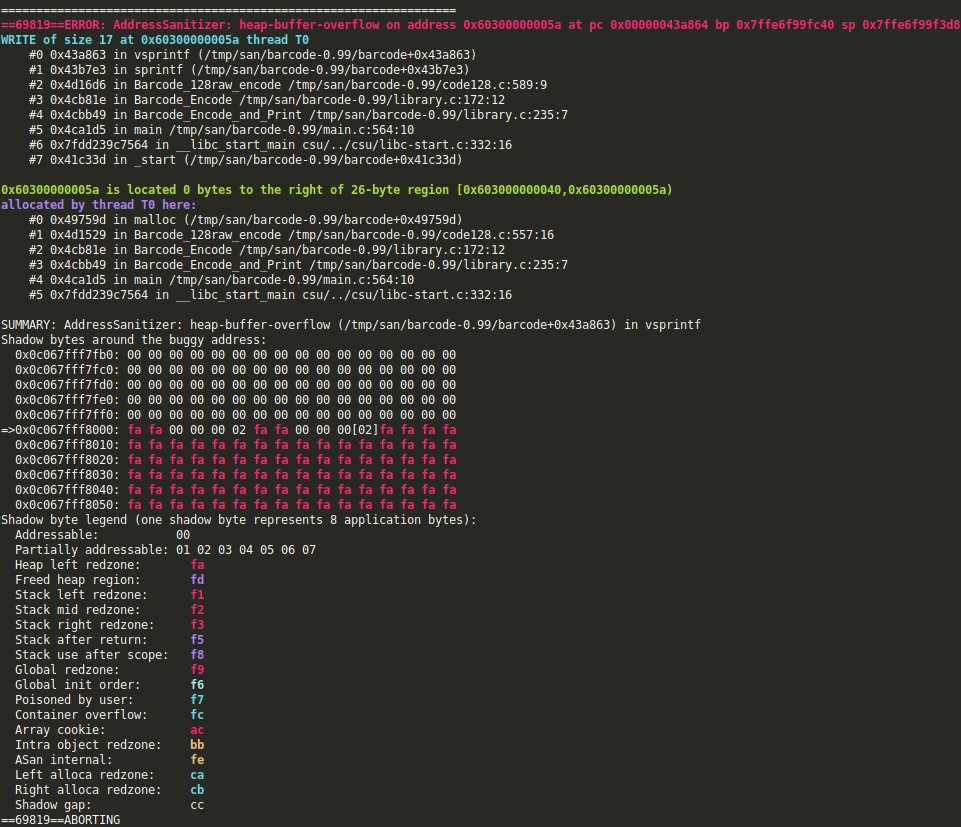
Task: Select shadow row 0x0c067fff7fb0
Action: 235,355
